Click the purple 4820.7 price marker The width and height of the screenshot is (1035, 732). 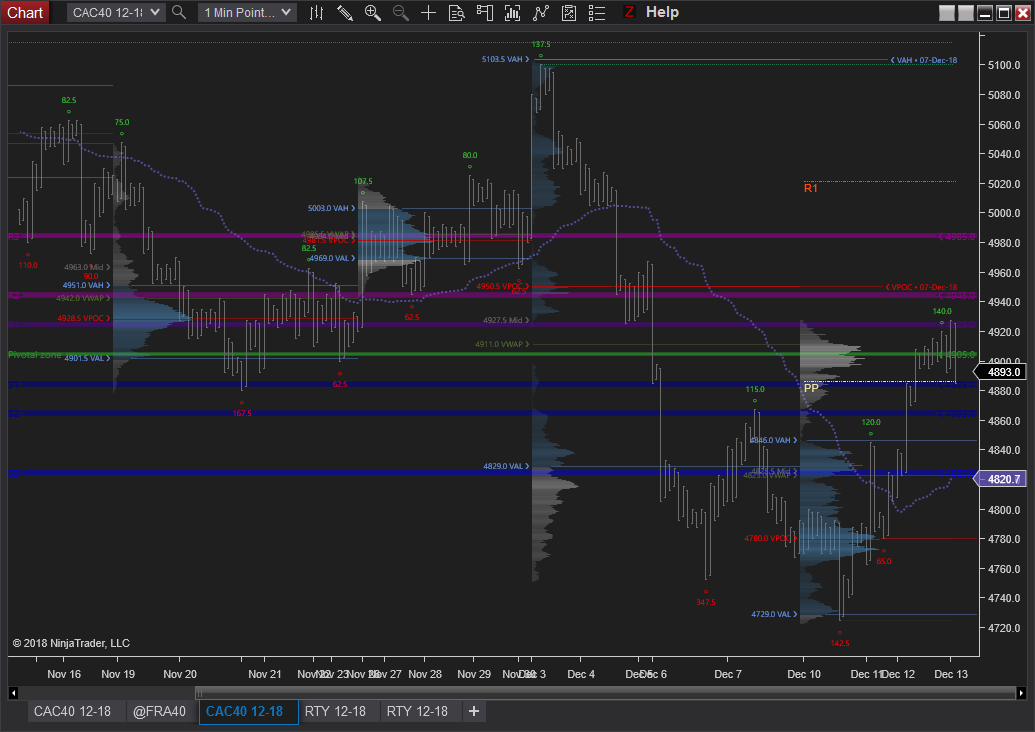click(x=1002, y=479)
